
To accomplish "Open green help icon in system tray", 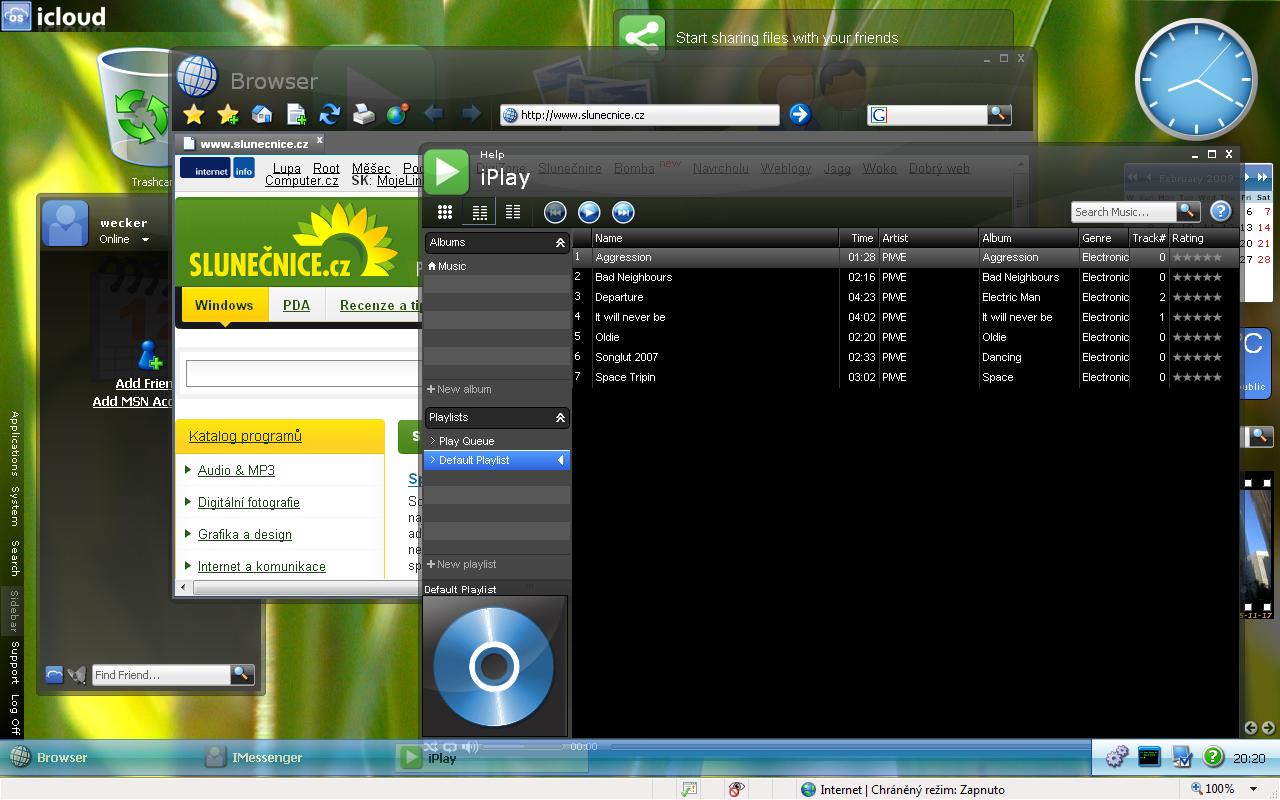I will [x=1213, y=757].
